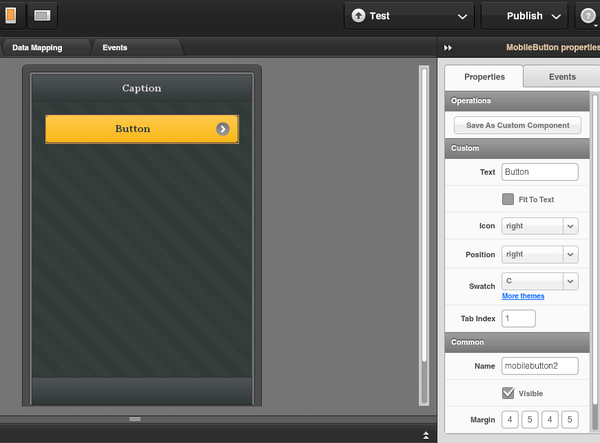Collapse properties panel with double-arrow icon
The image size is (600, 443).
(x=448, y=47)
